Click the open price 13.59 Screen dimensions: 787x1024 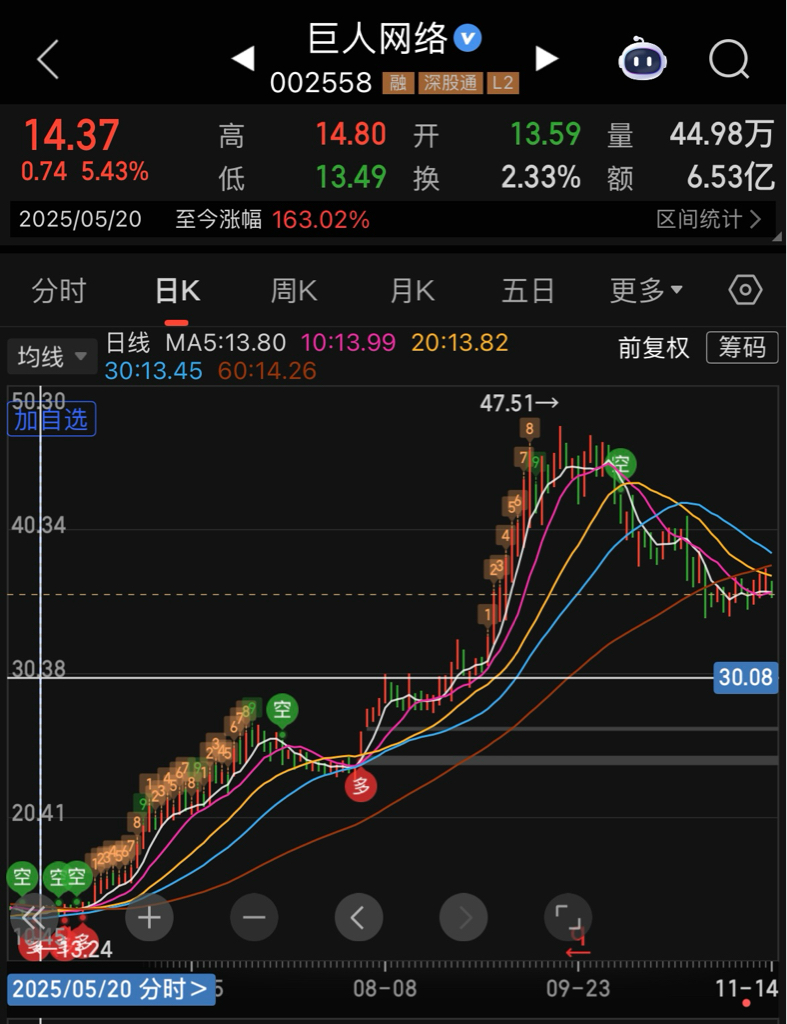[545, 134]
